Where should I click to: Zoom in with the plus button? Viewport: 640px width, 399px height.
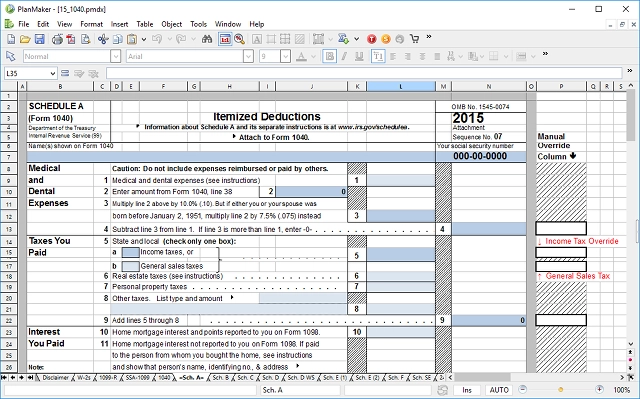tap(599, 389)
